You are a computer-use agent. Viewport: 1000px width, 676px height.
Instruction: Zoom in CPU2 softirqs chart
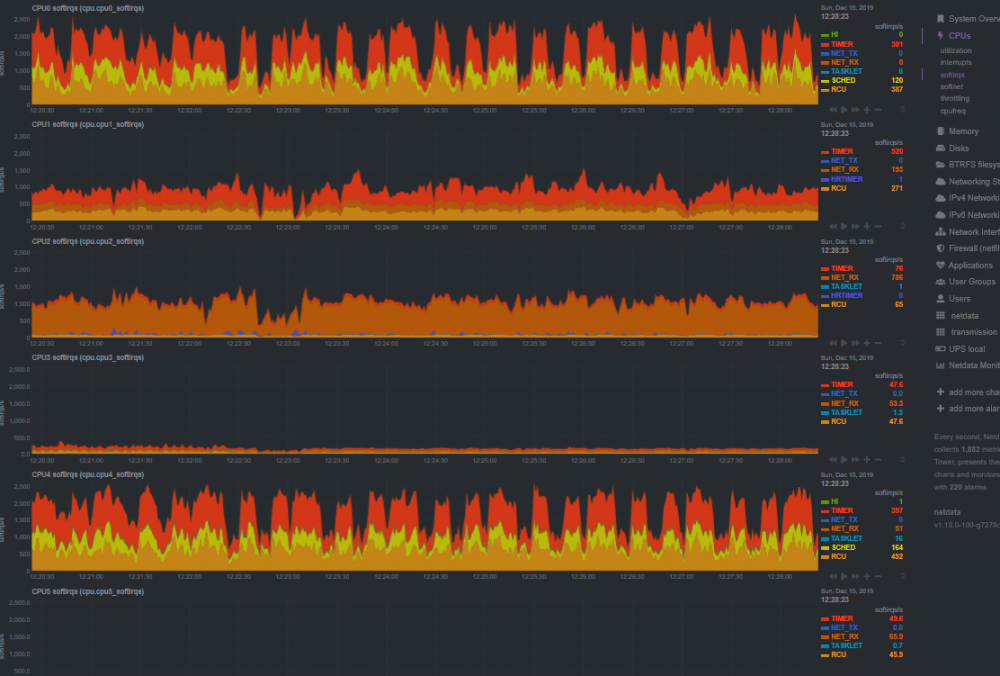[867, 343]
